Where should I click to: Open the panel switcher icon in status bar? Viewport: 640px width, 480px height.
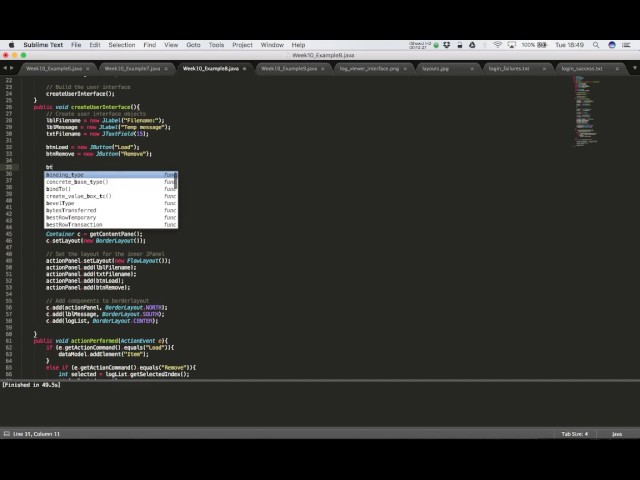[6, 434]
